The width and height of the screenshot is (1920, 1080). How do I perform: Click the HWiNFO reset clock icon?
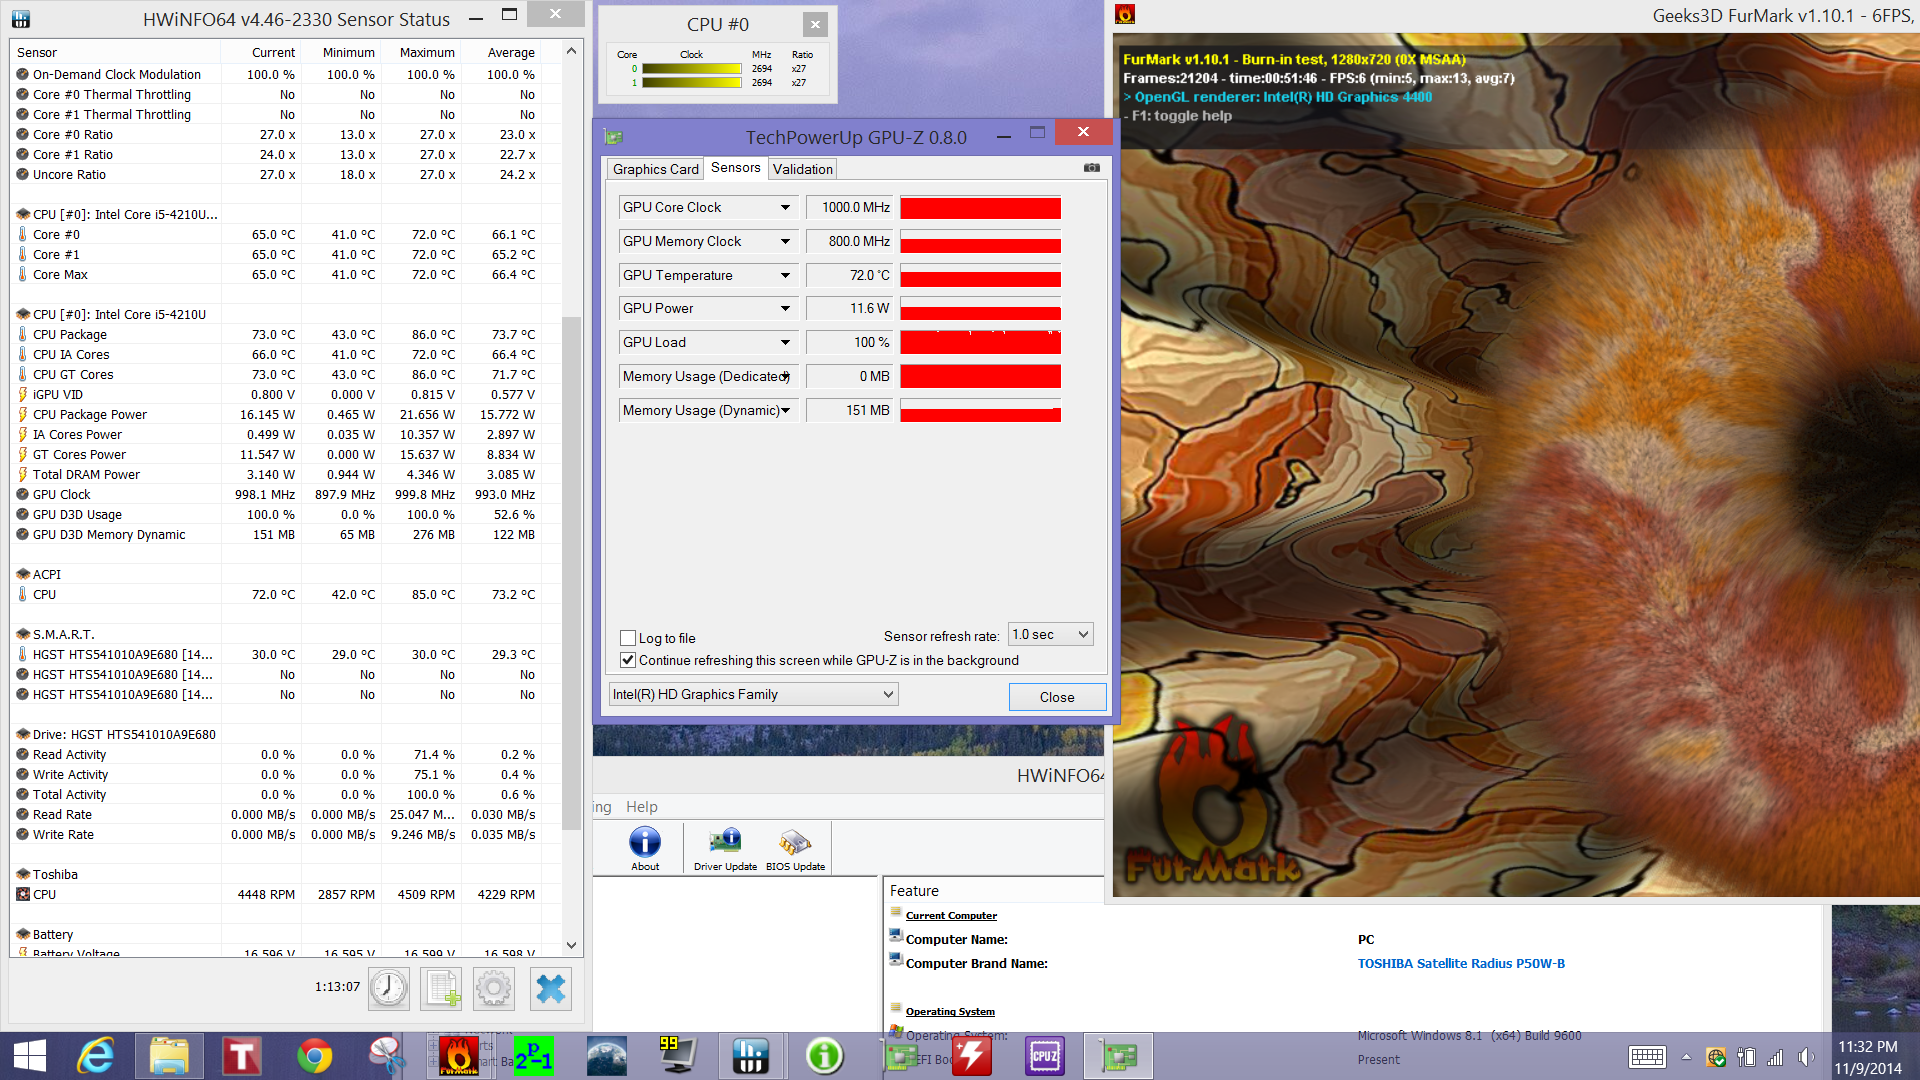tap(389, 988)
